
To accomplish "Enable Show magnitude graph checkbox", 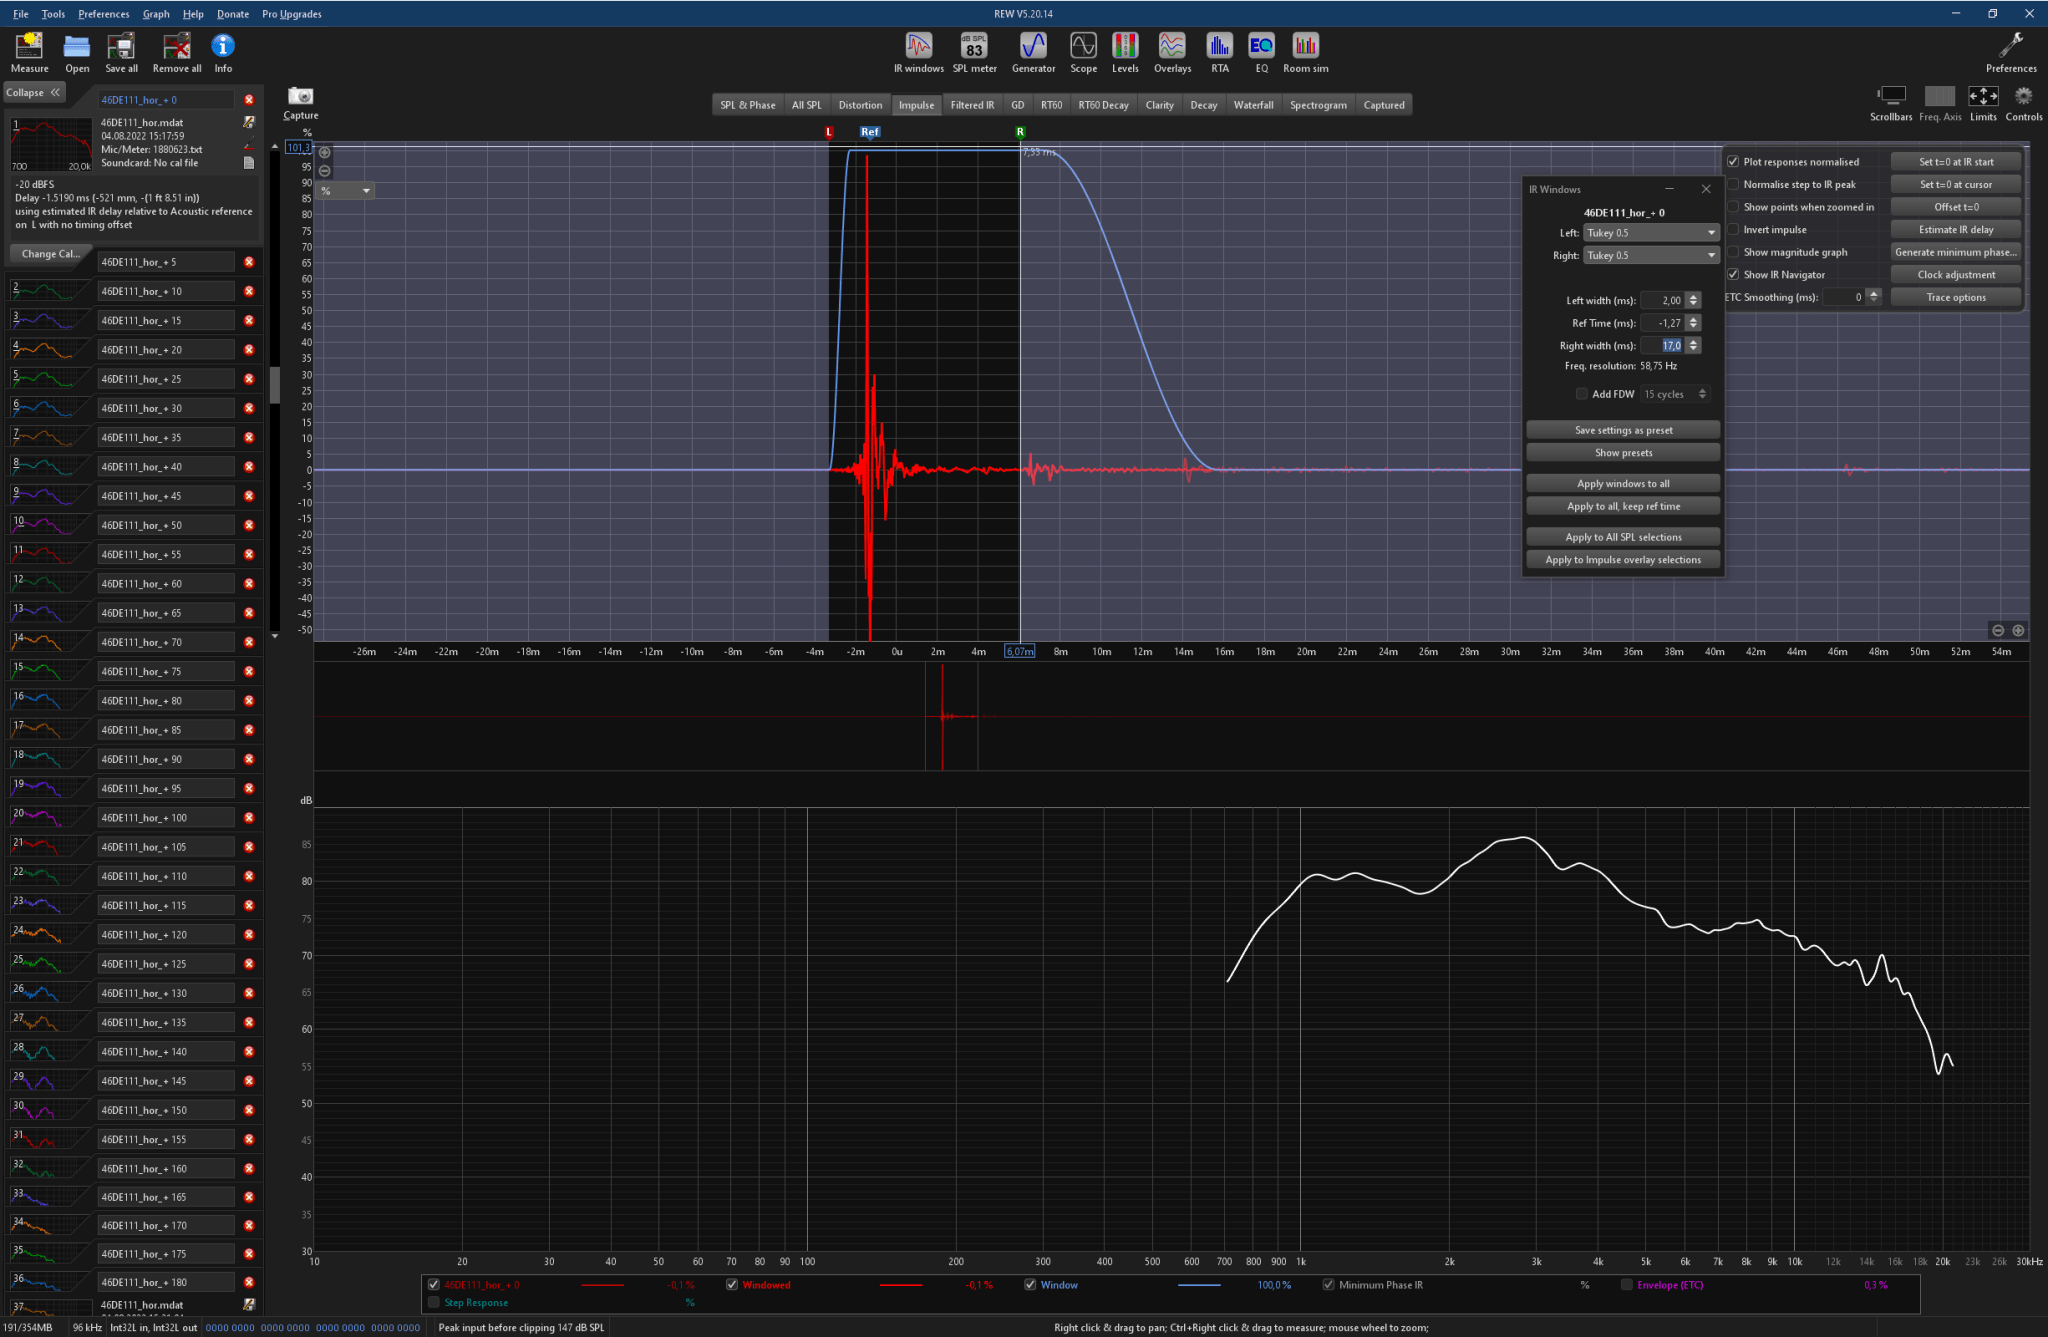I will pyautogui.click(x=1733, y=252).
